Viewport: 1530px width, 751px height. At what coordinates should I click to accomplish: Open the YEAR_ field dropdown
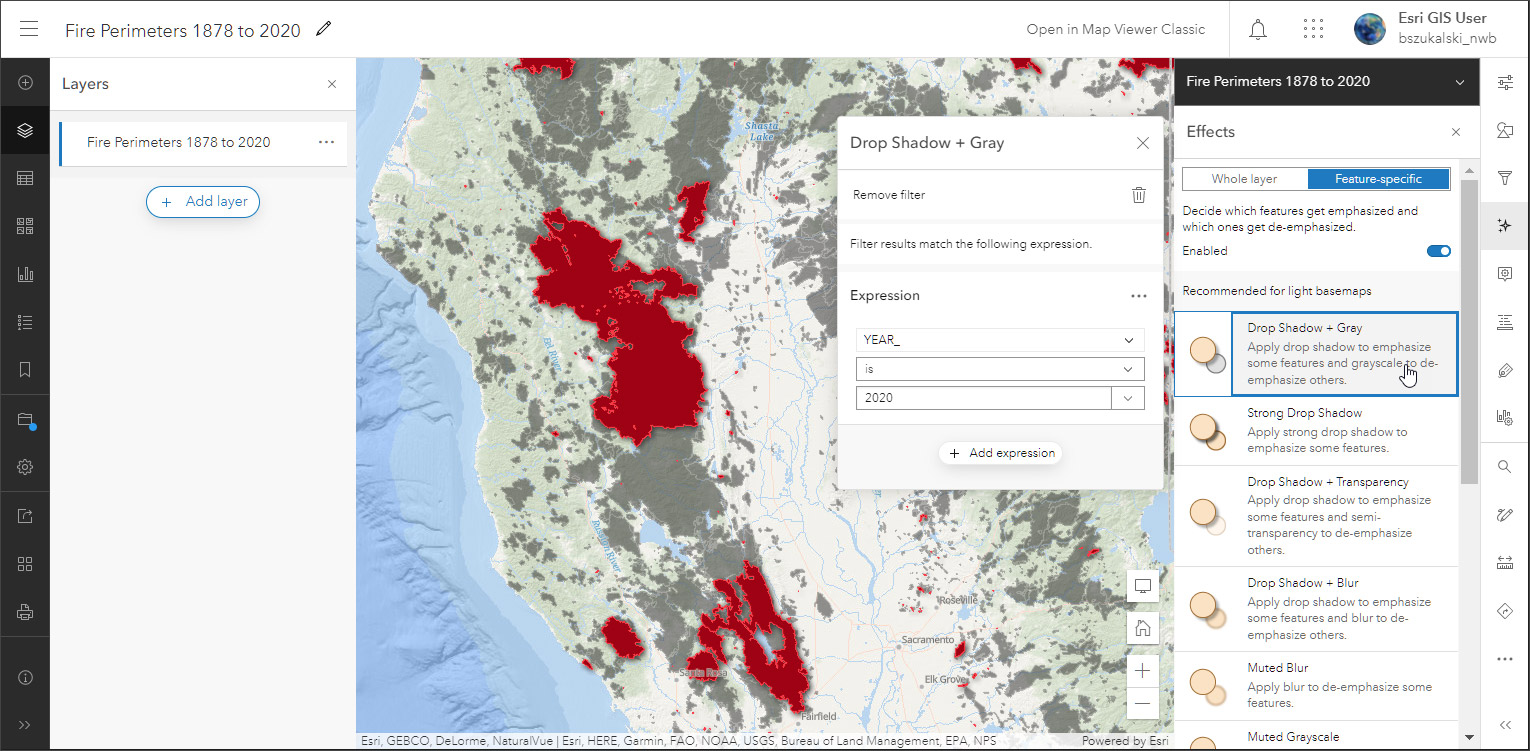(1000, 340)
